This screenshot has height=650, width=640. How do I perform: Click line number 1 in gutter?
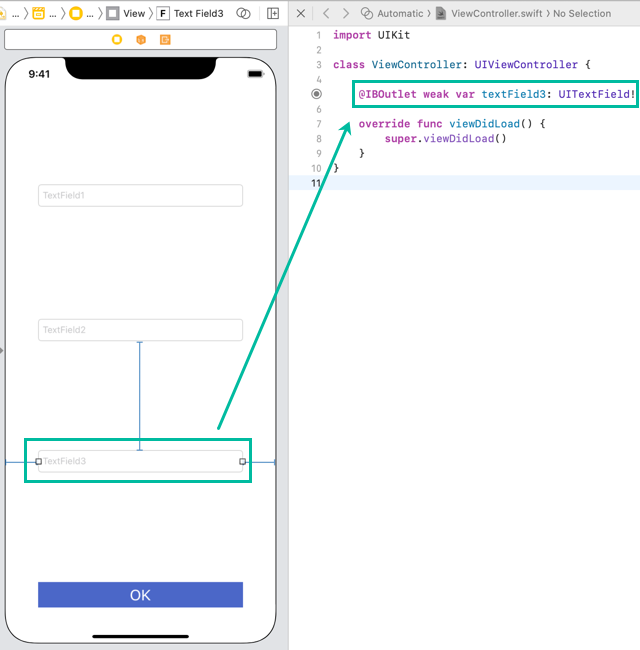click(319, 35)
